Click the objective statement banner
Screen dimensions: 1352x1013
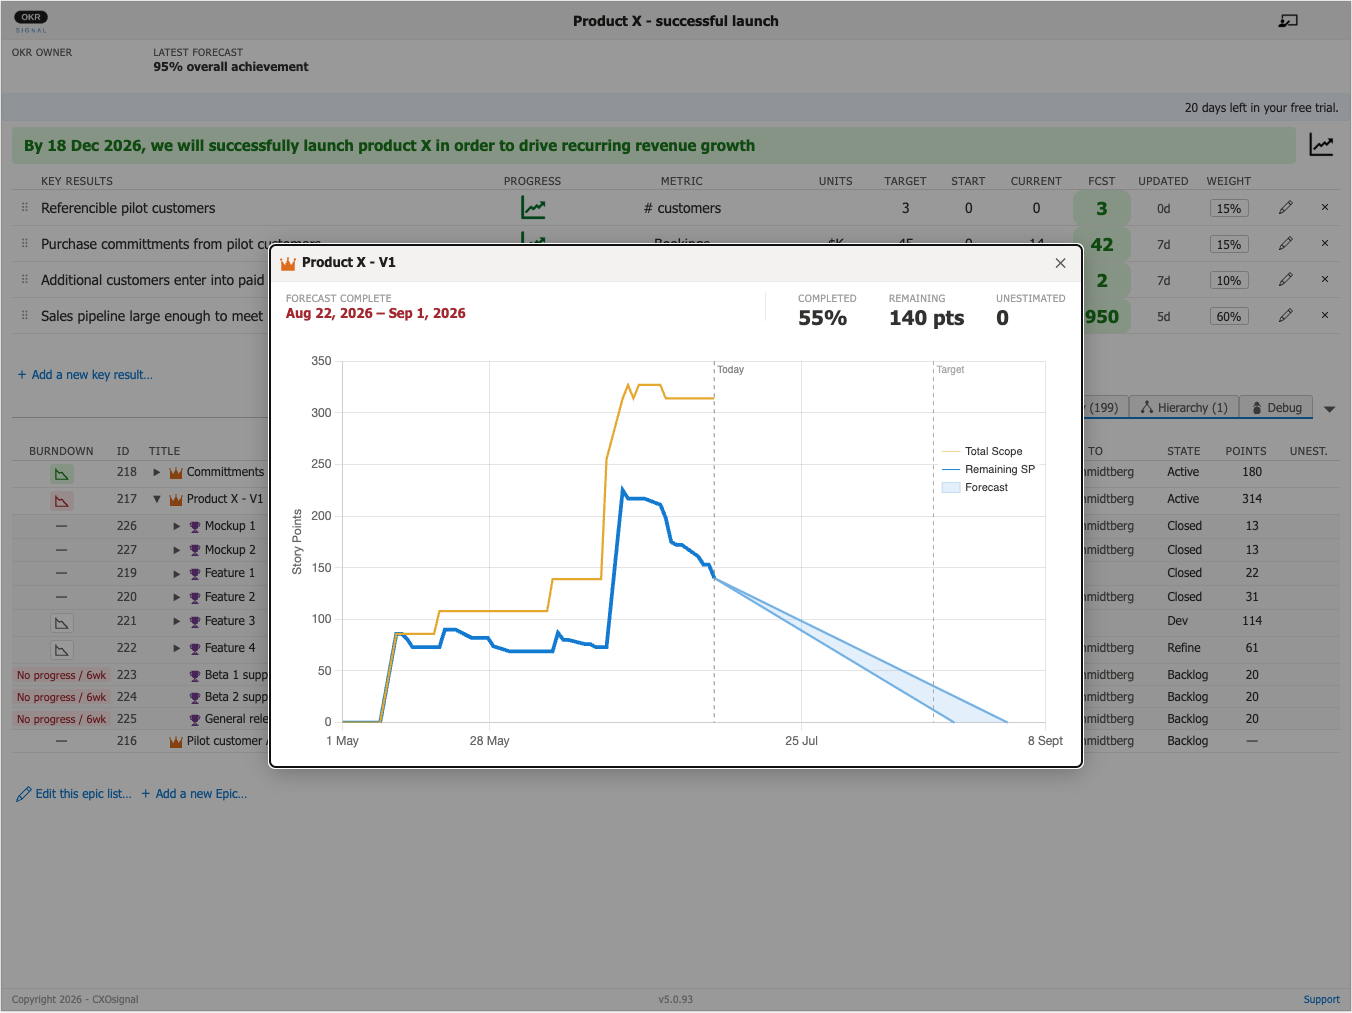654,146
